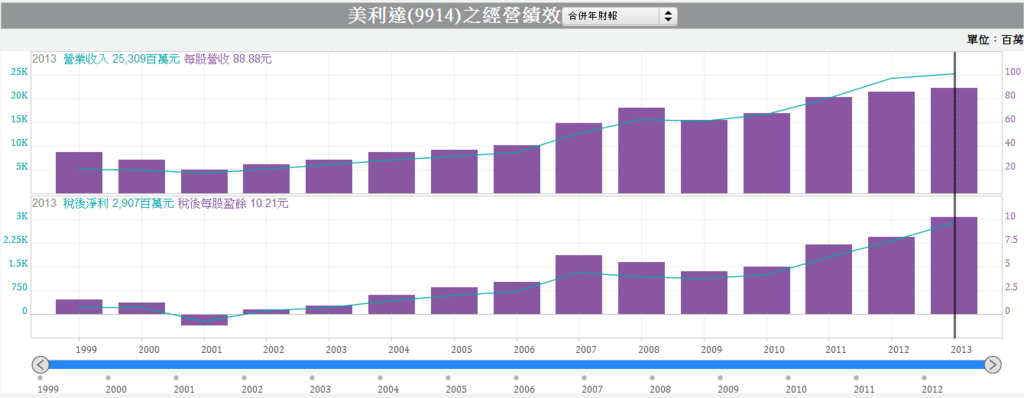Select the 2001 dot marker below the slider

tap(176, 378)
